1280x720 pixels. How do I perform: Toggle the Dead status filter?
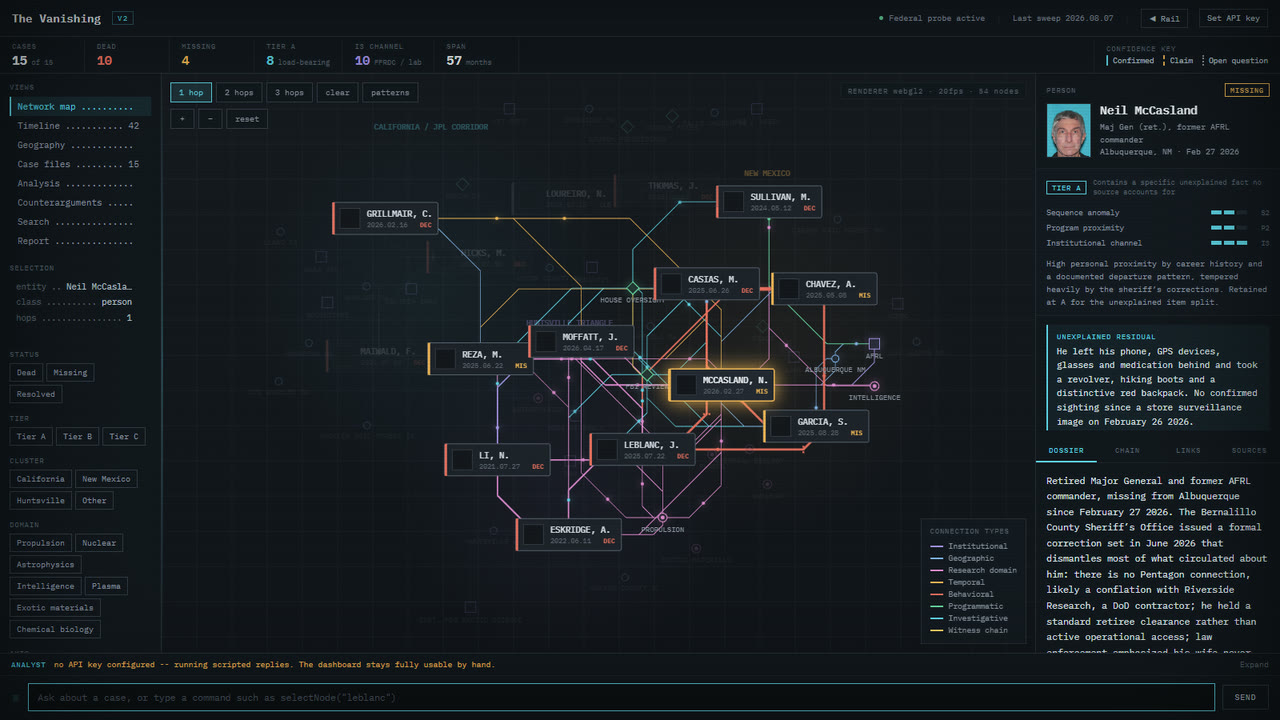click(x=27, y=372)
